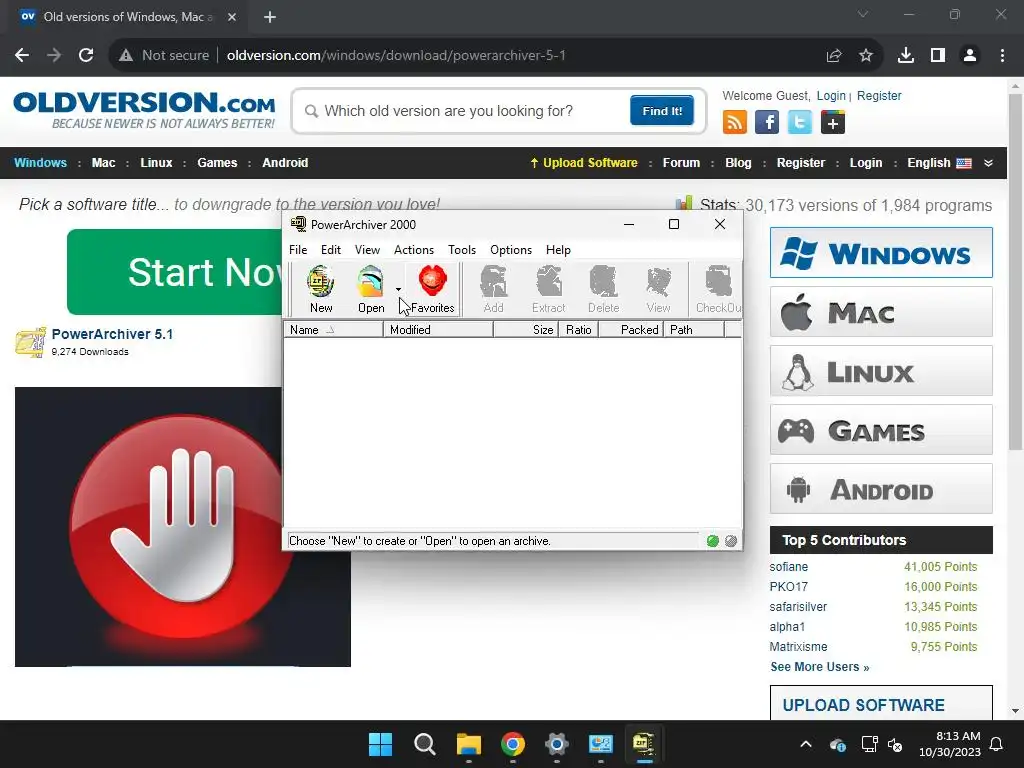
Task: Click the Extract toolbar icon
Action: click(x=548, y=289)
